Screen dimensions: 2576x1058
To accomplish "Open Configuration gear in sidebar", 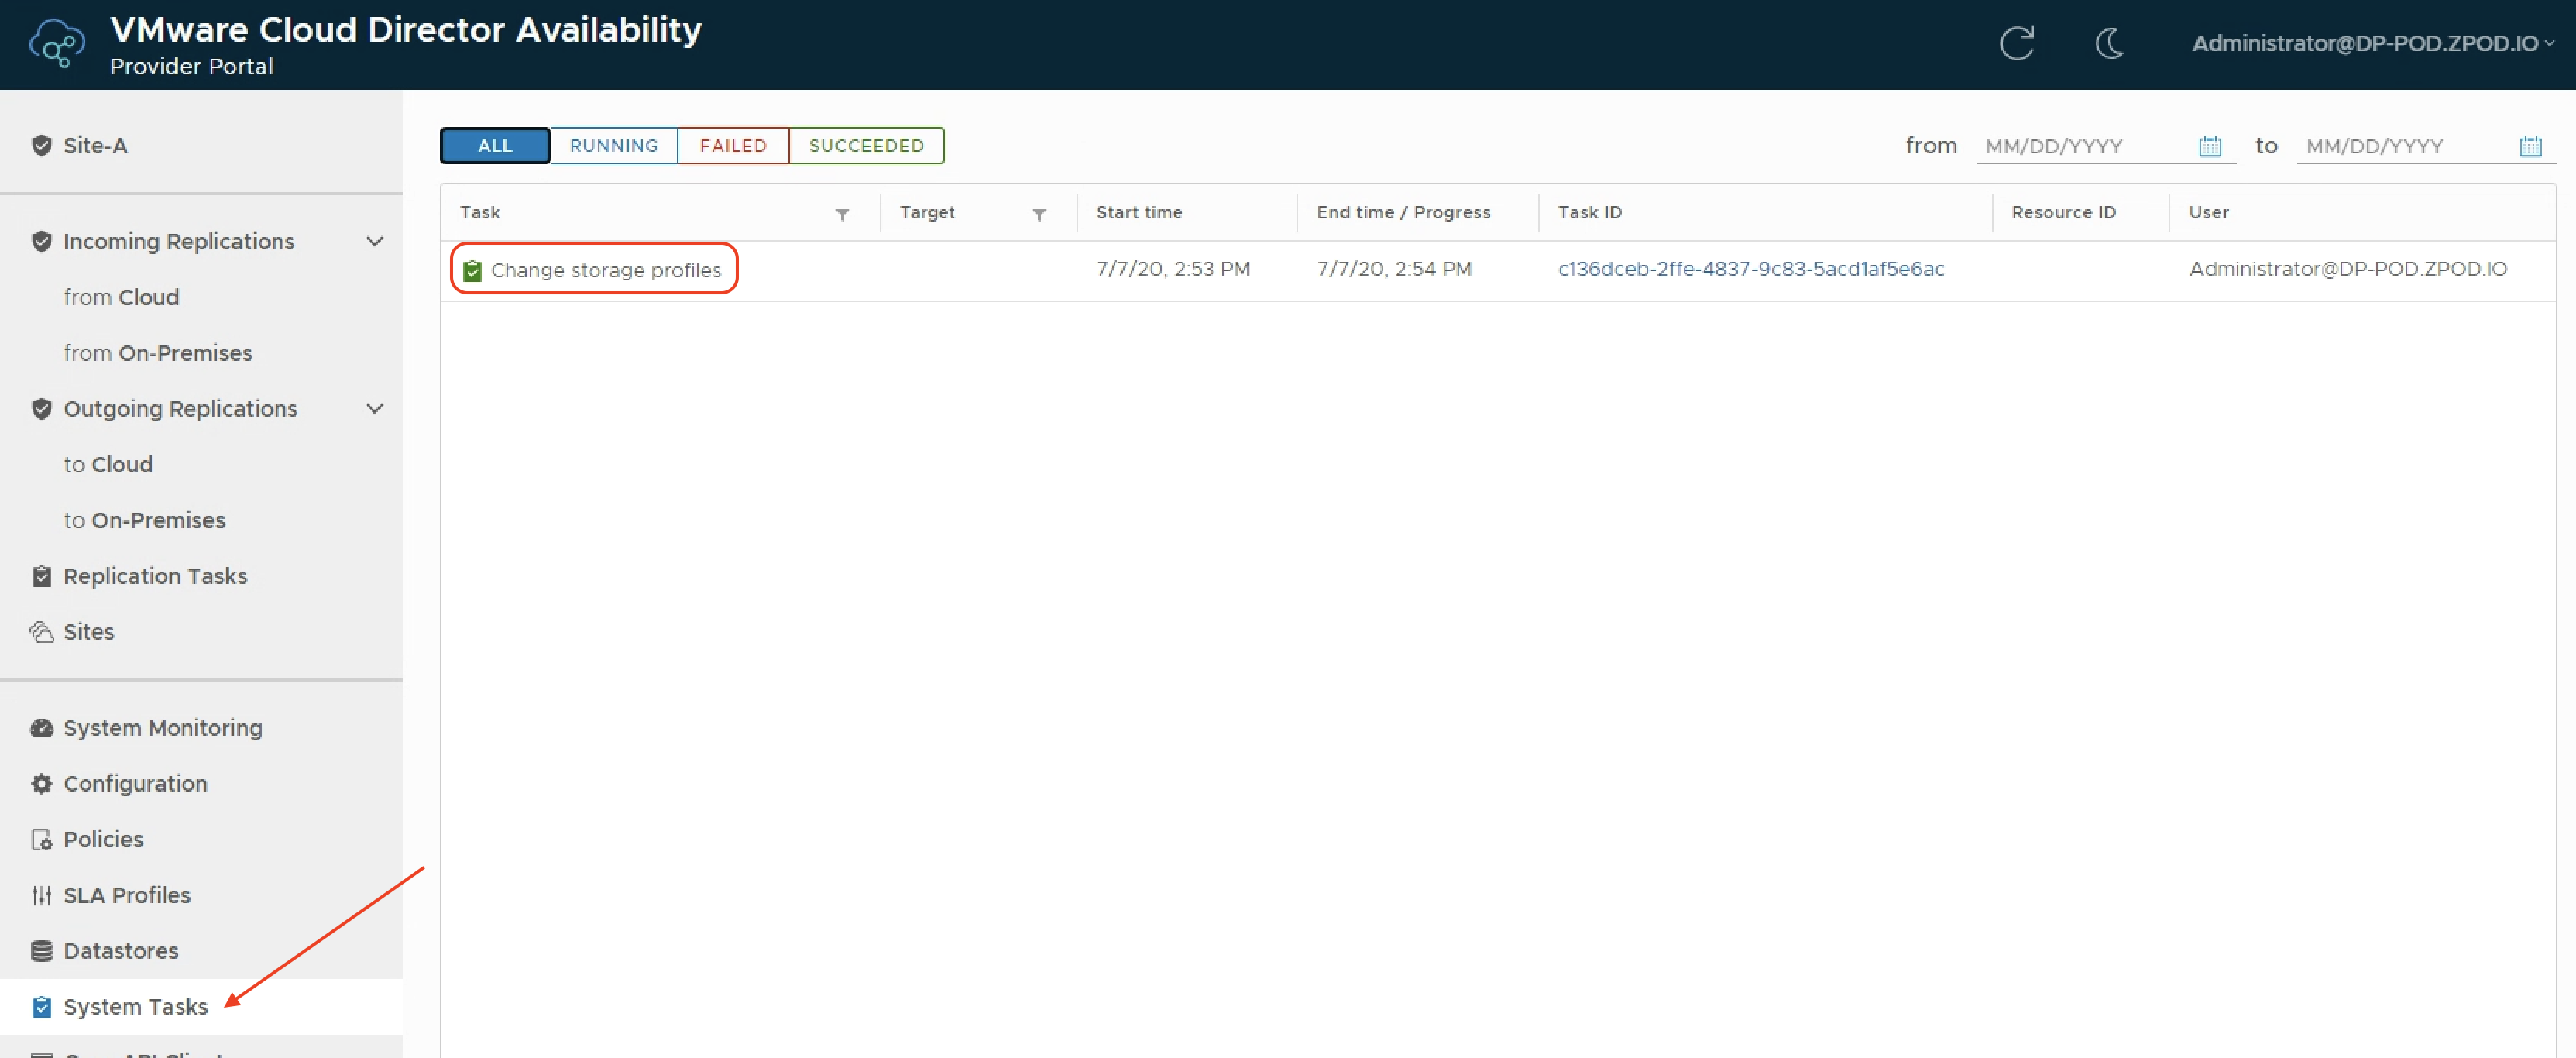I will pyautogui.click(x=135, y=783).
